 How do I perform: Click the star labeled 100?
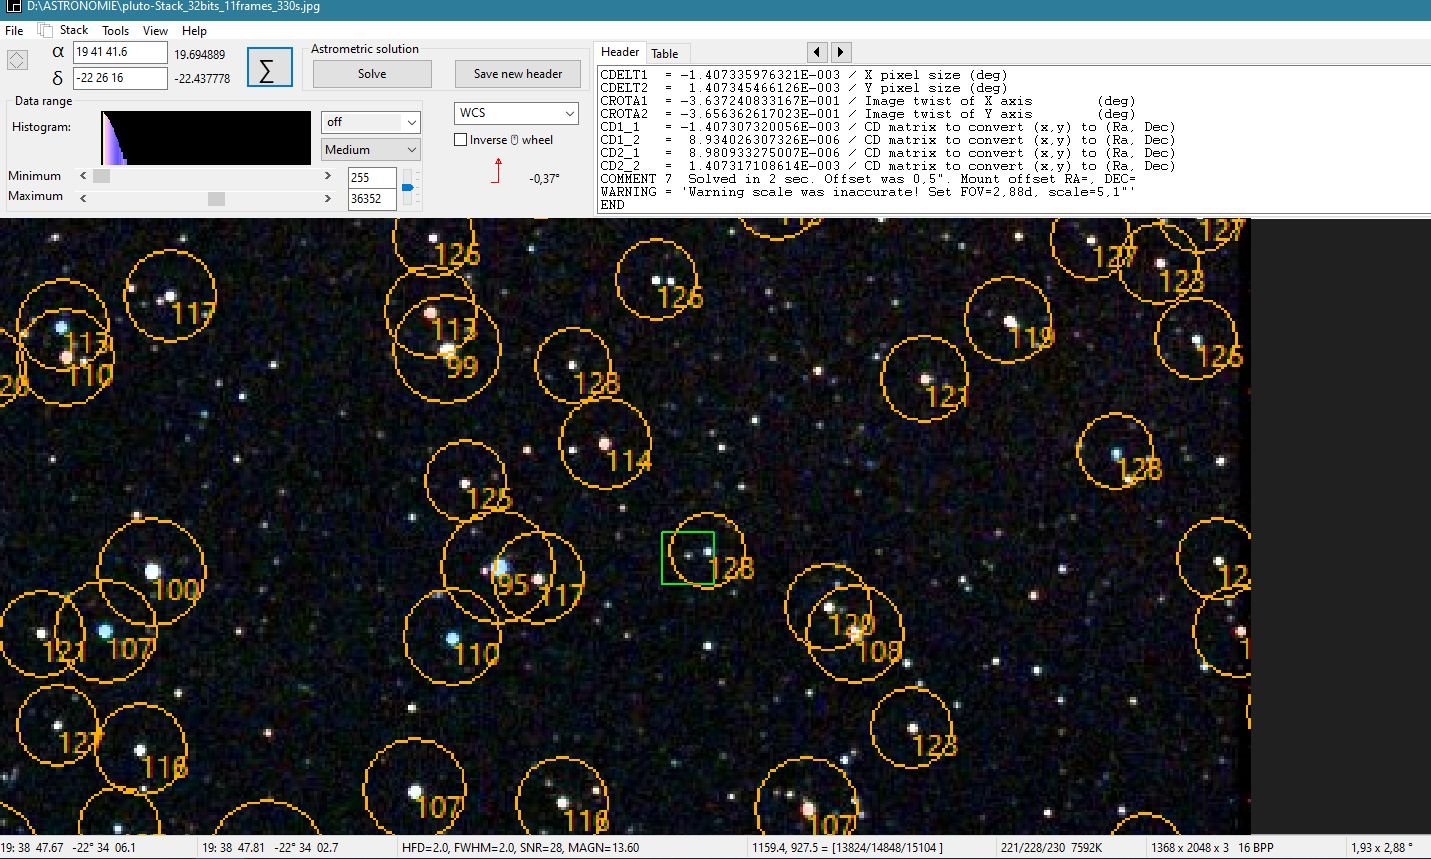click(152, 571)
